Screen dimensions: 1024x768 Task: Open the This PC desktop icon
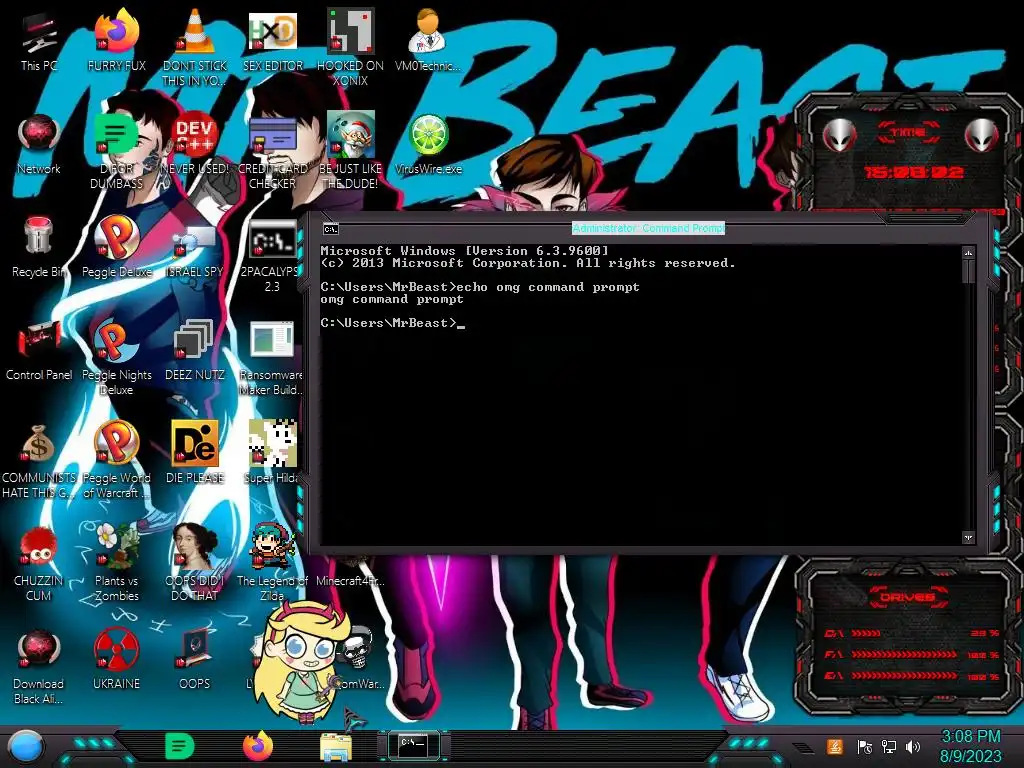39,42
